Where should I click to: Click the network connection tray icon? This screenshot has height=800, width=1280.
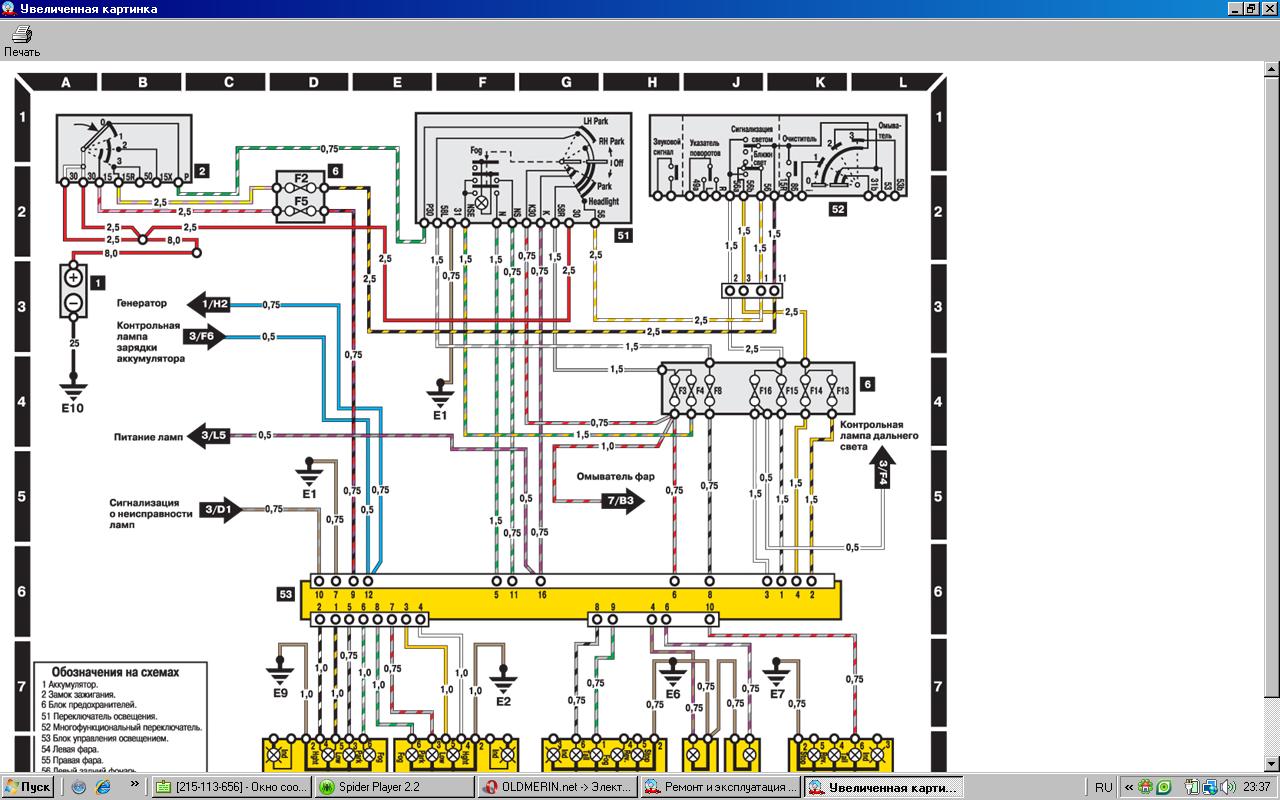pos(1209,787)
